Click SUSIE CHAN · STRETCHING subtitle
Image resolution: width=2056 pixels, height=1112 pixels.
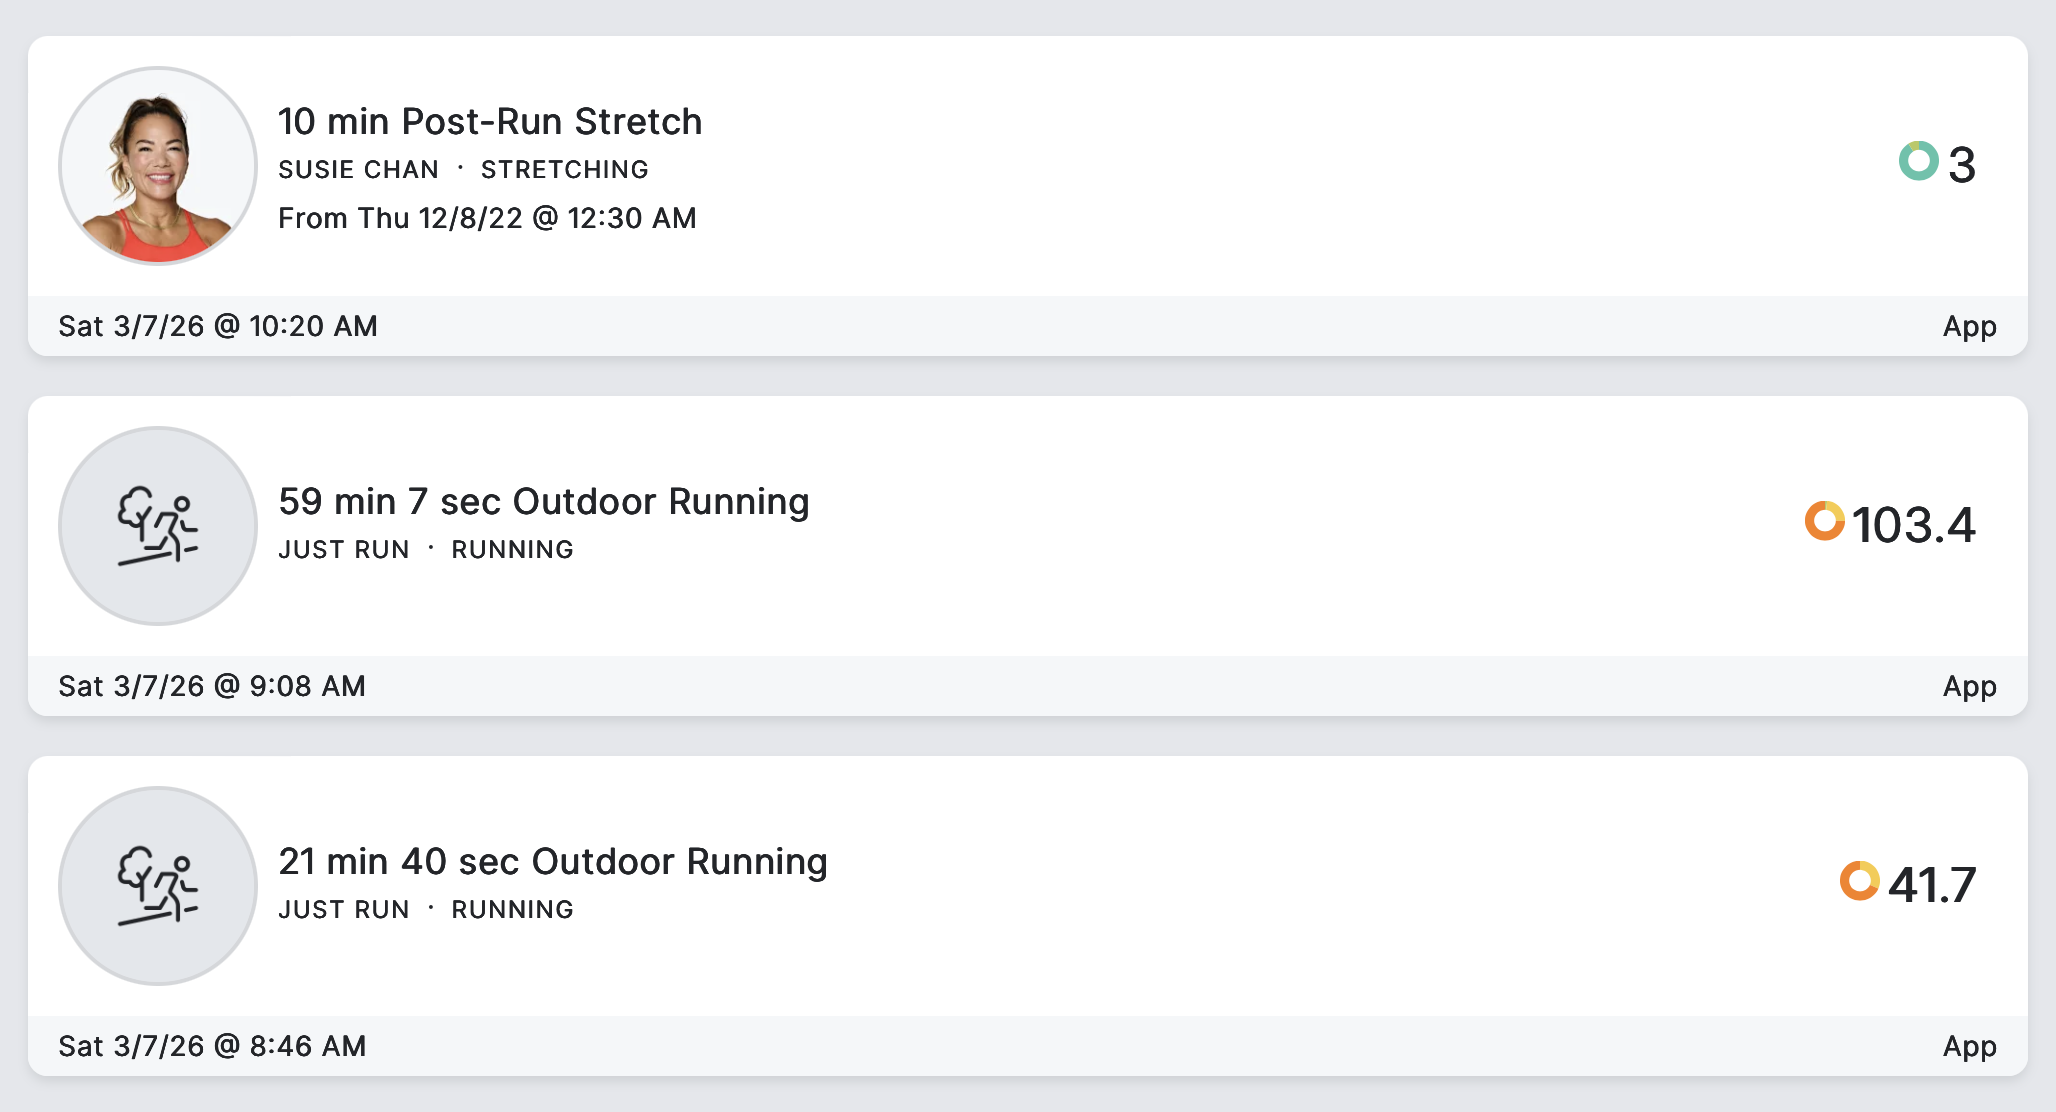(463, 170)
